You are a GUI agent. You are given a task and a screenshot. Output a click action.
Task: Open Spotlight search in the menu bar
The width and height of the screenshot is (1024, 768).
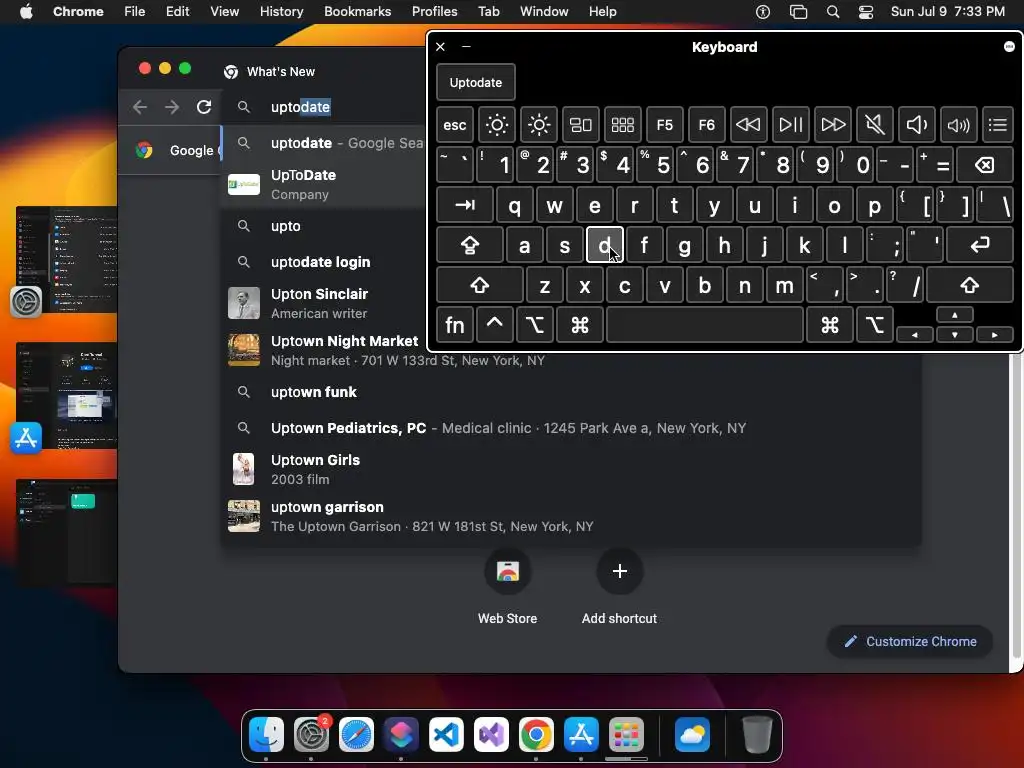[833, 12]
